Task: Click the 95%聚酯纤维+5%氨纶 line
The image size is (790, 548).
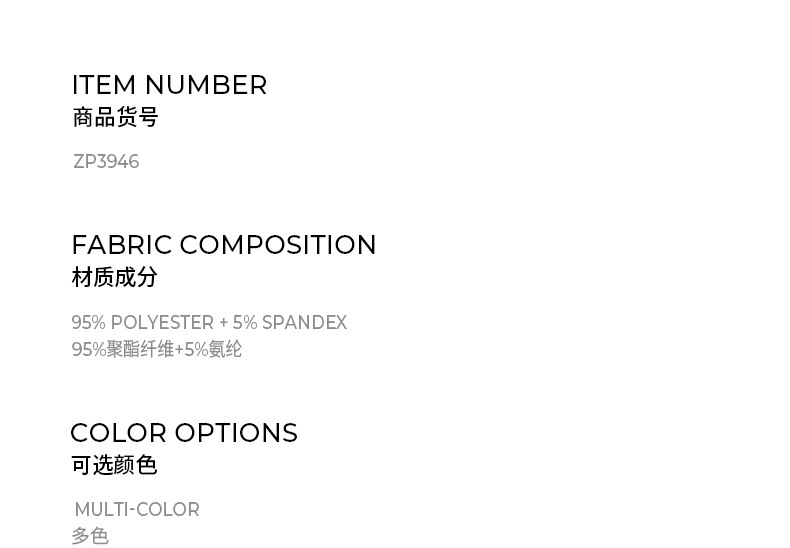Action: coord(157,349)
